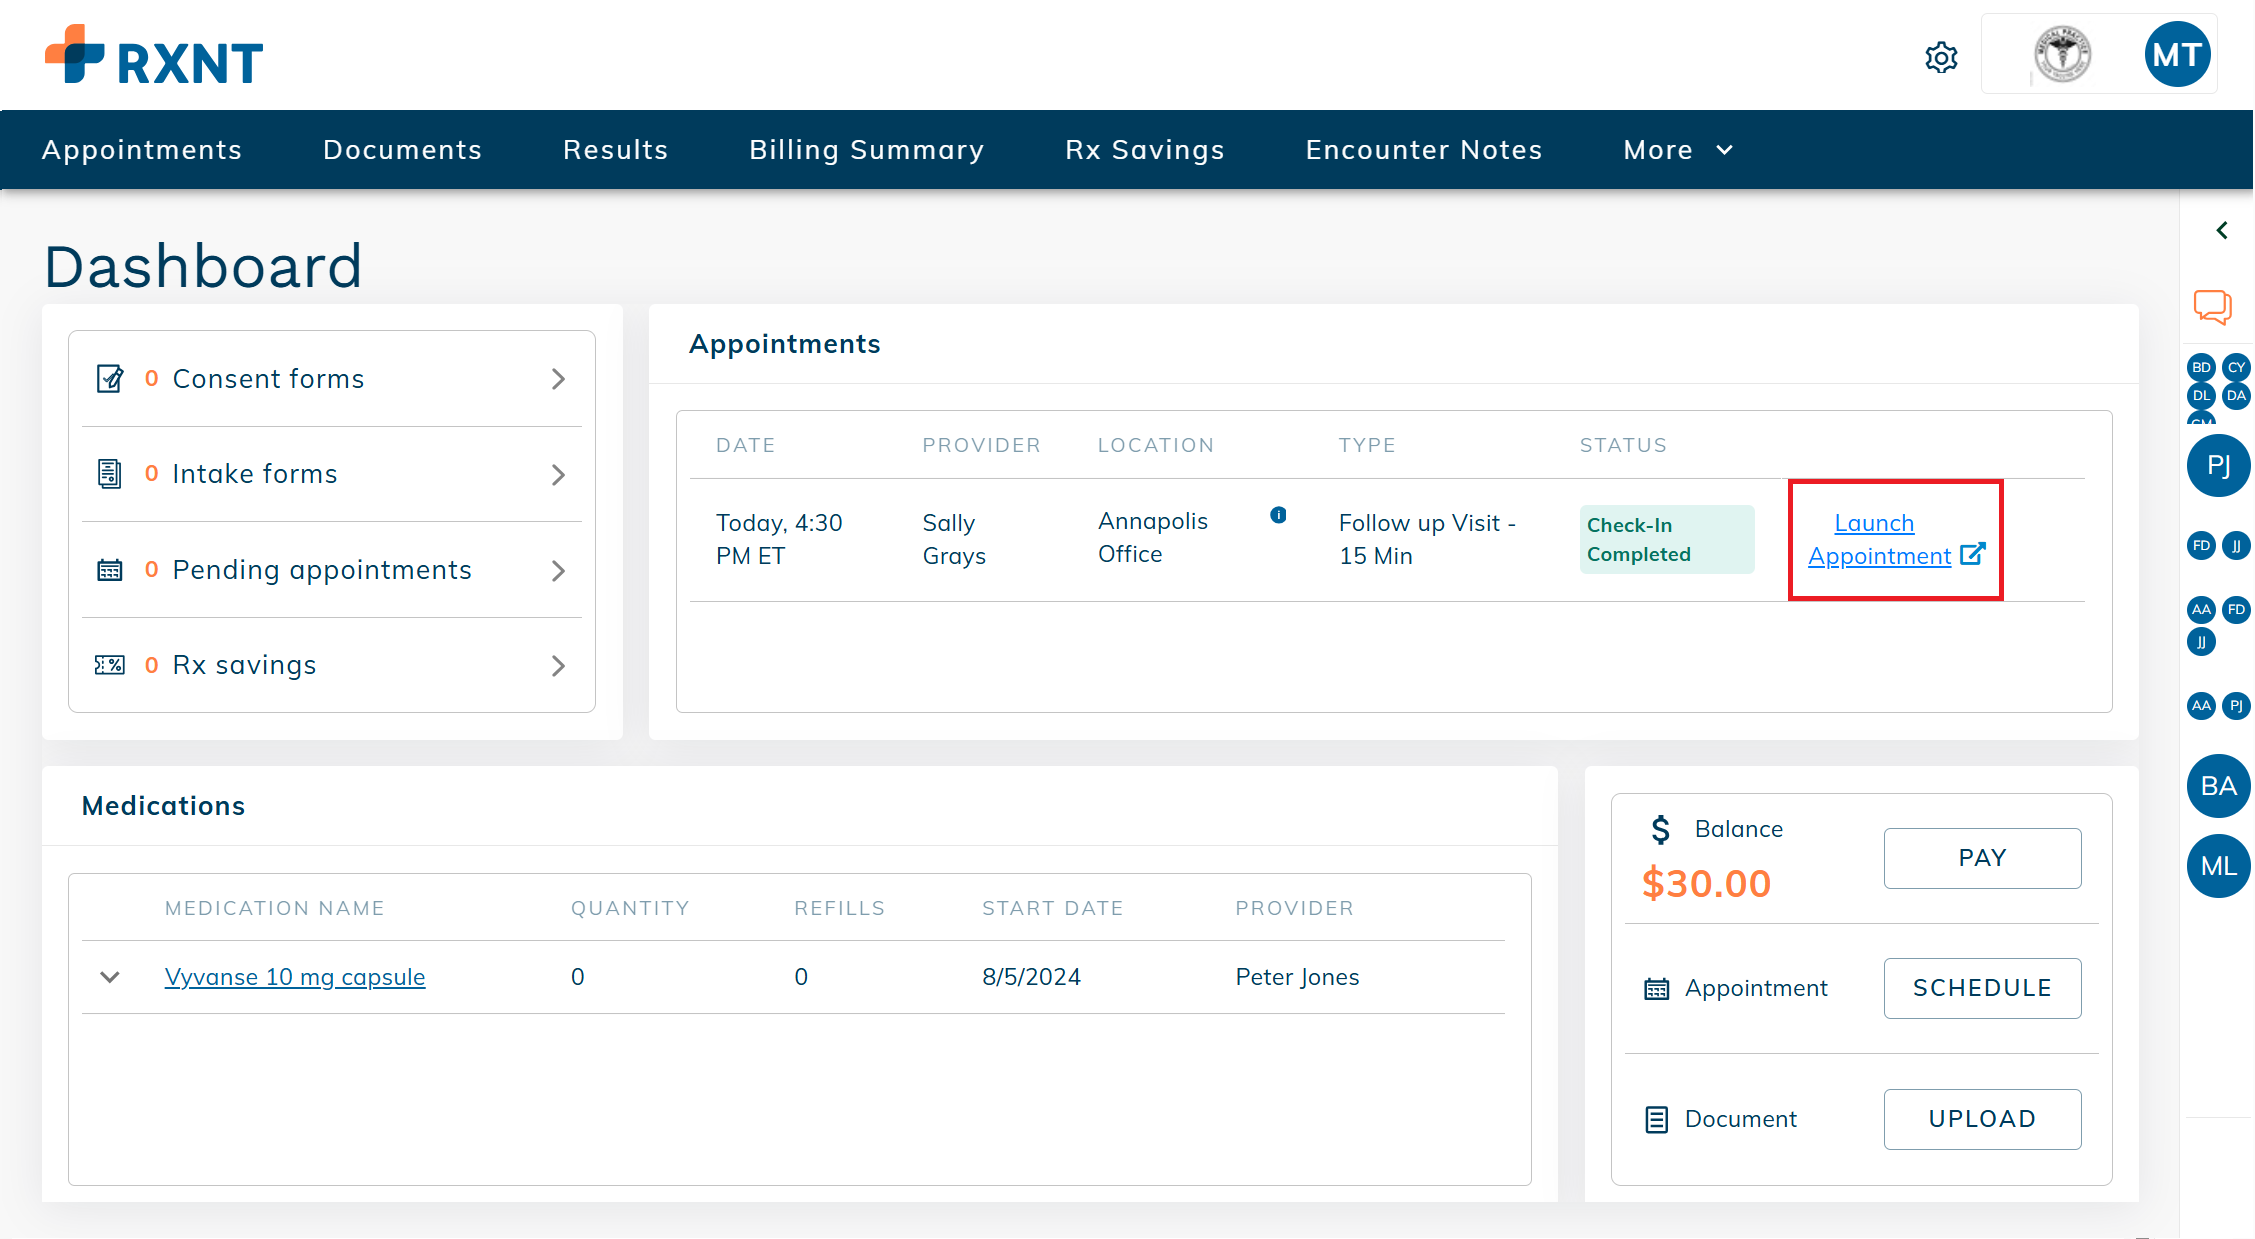
Task: Open the Consent forms chevron
Action: 558,379
